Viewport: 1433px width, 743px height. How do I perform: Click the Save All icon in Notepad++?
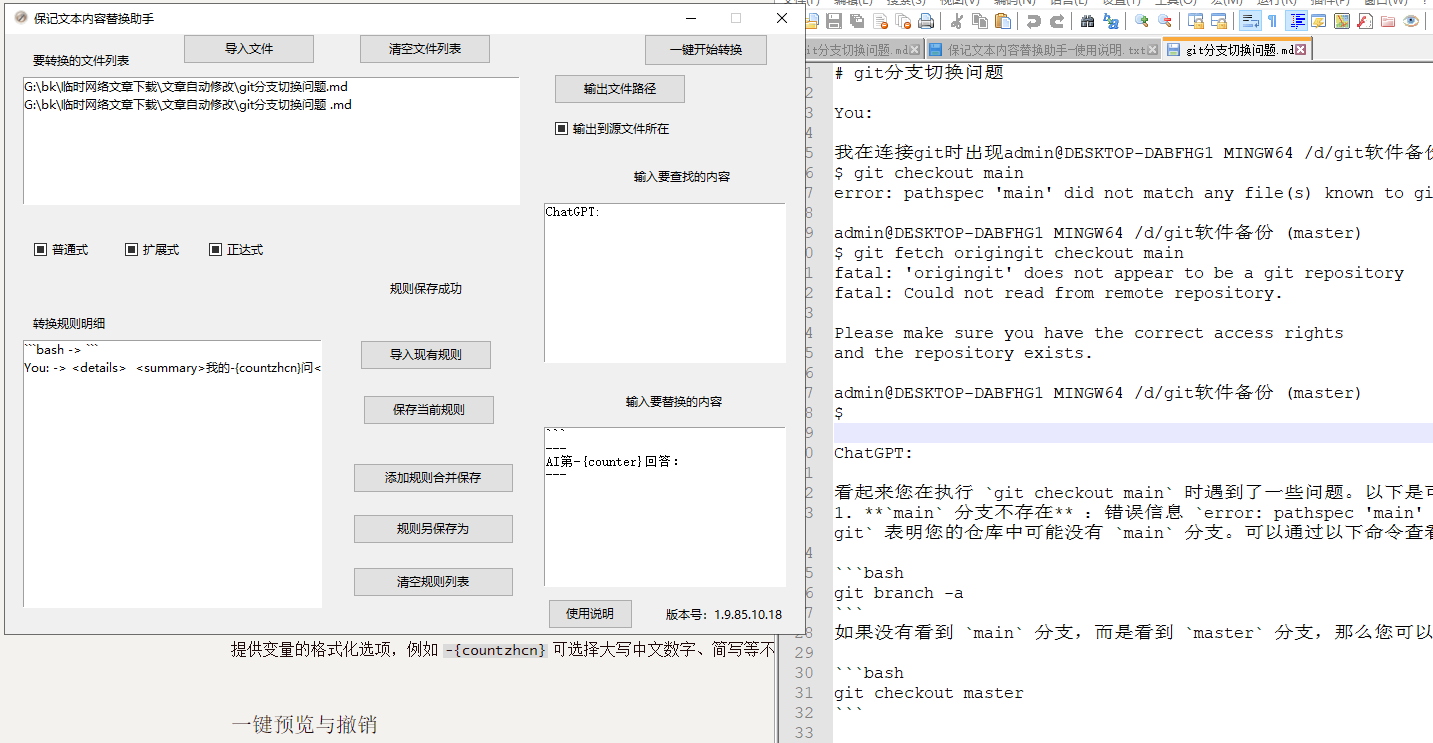[857, 21]
